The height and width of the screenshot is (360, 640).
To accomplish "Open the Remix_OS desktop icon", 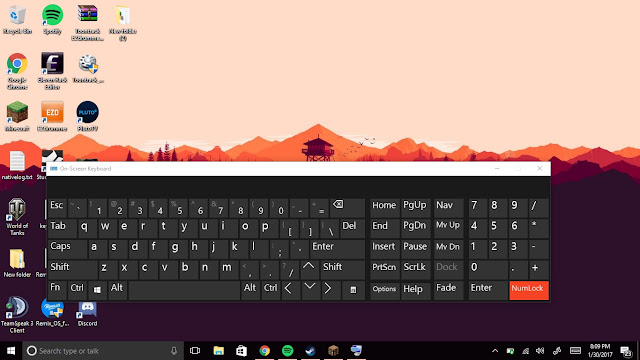I will click(52, 312).
